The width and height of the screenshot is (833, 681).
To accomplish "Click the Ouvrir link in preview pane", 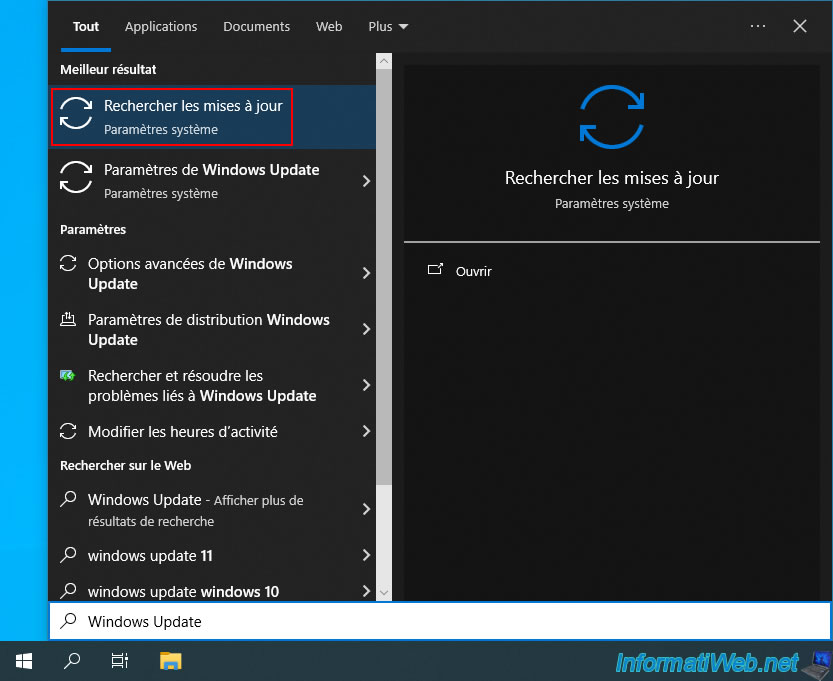I will [x=473, y=271].
